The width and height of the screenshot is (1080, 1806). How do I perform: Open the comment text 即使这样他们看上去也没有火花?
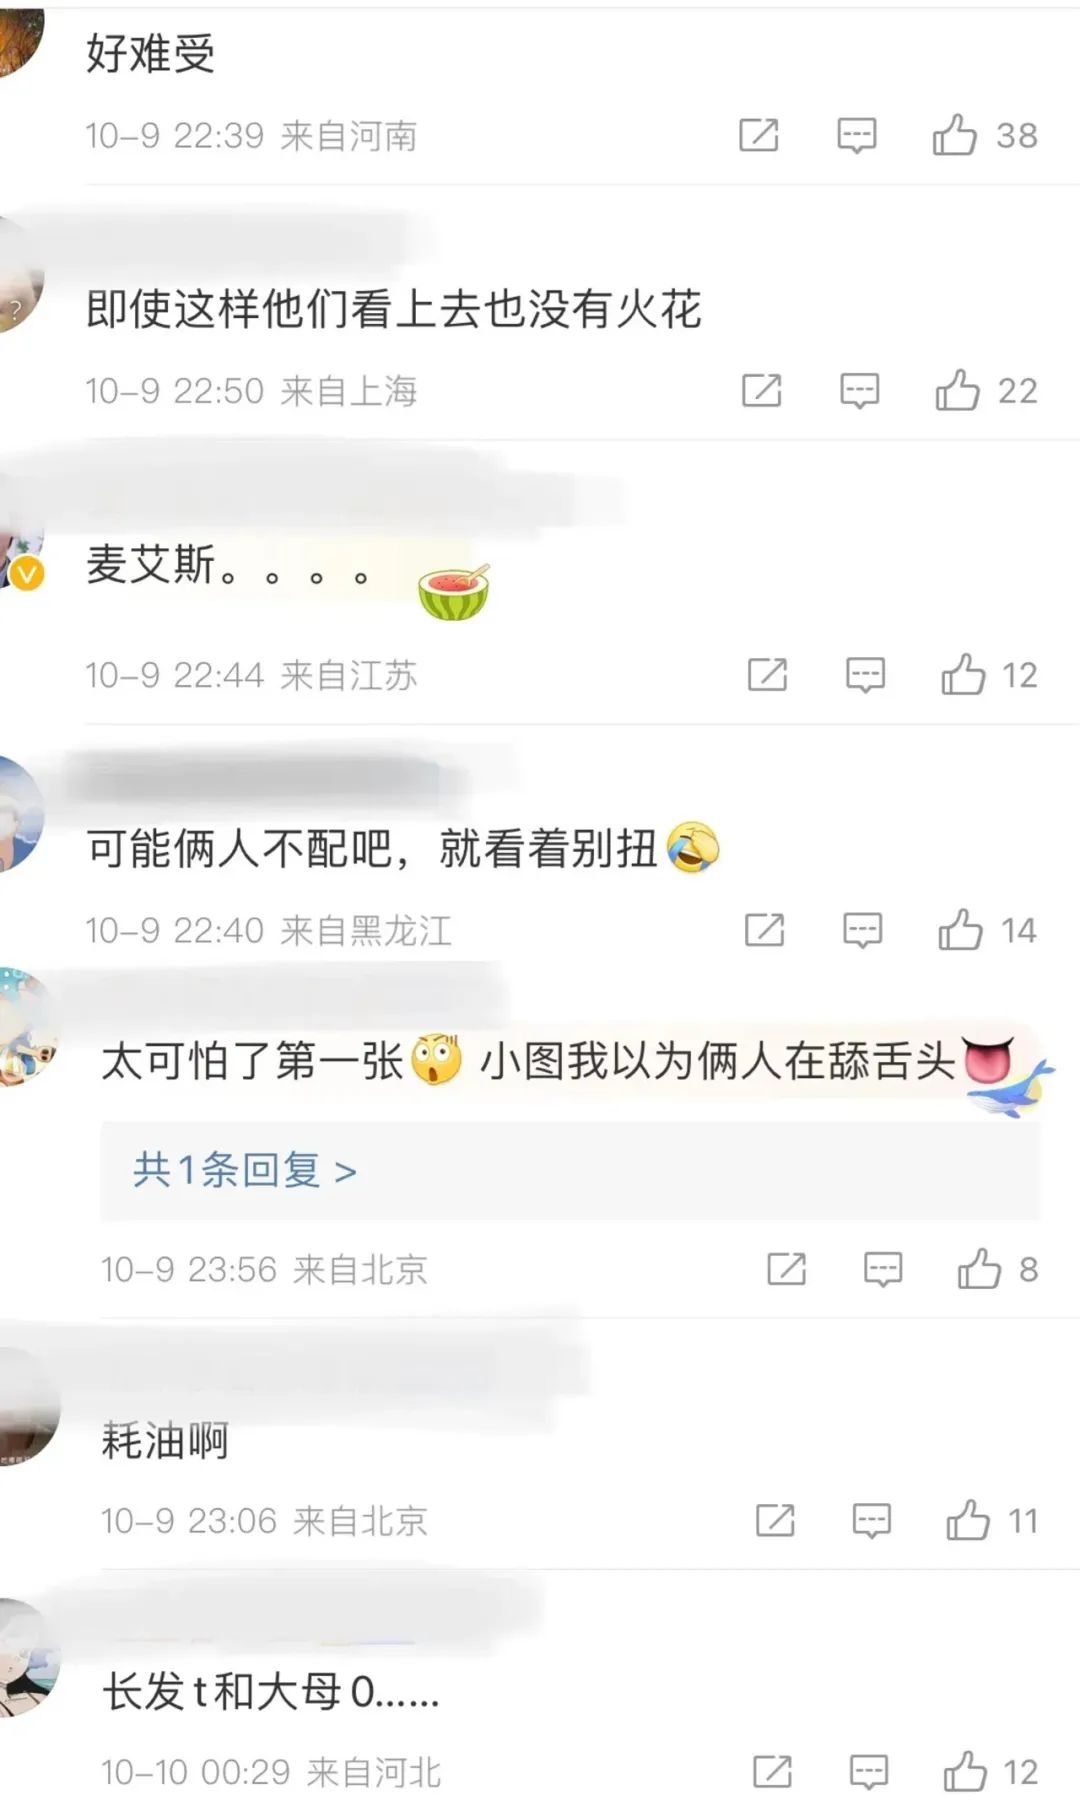point(394,309)
